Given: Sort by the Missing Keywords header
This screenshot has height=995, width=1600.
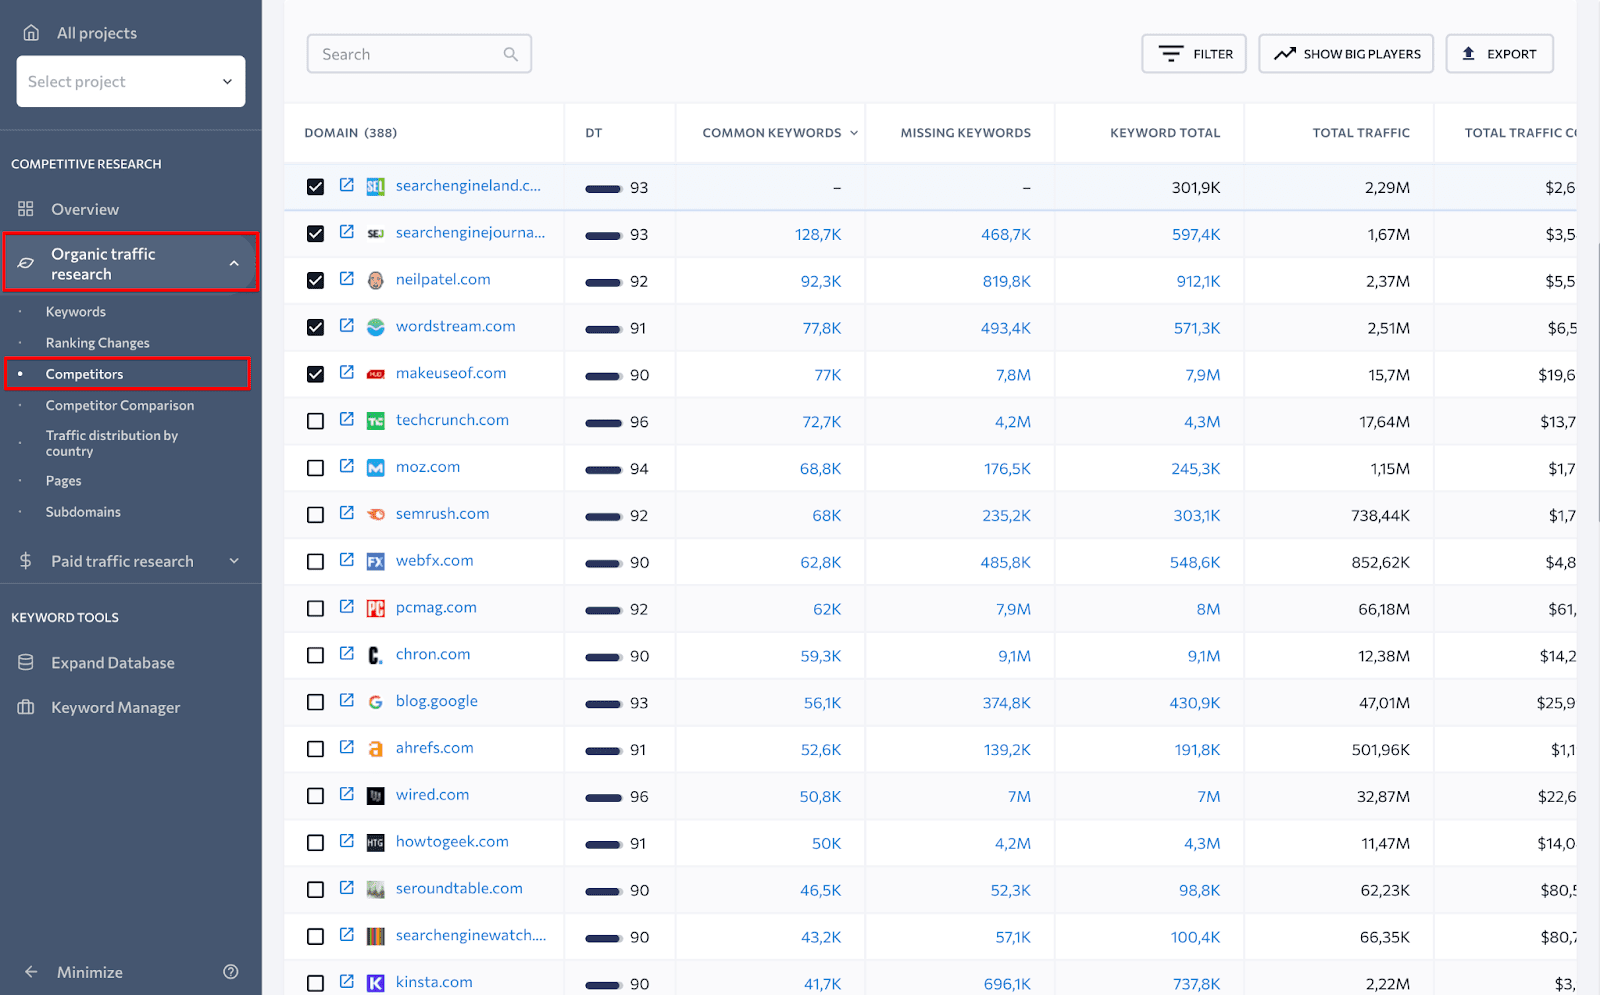Looking at the screenshot, I should [x=965, y=133].
